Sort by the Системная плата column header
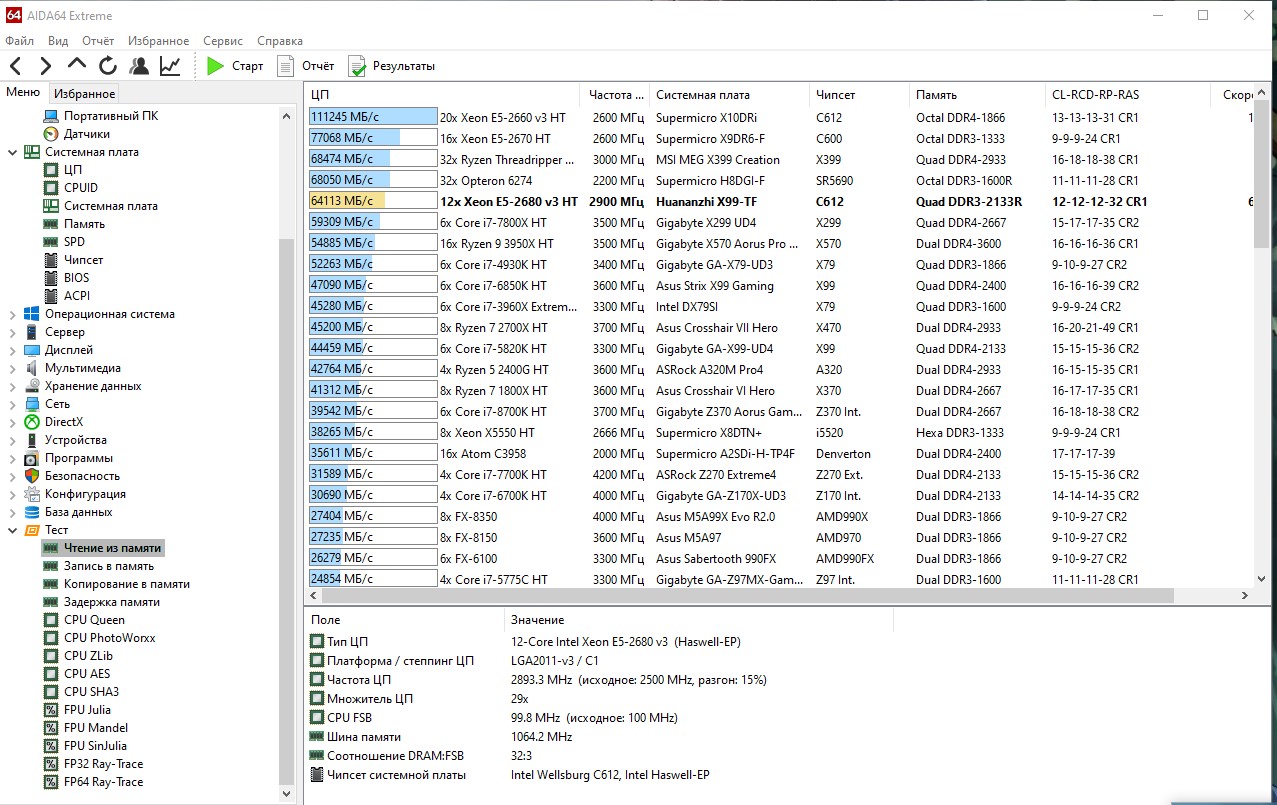Image resolution: width=1277 pixels, height=805 pixels. point(729,95)
